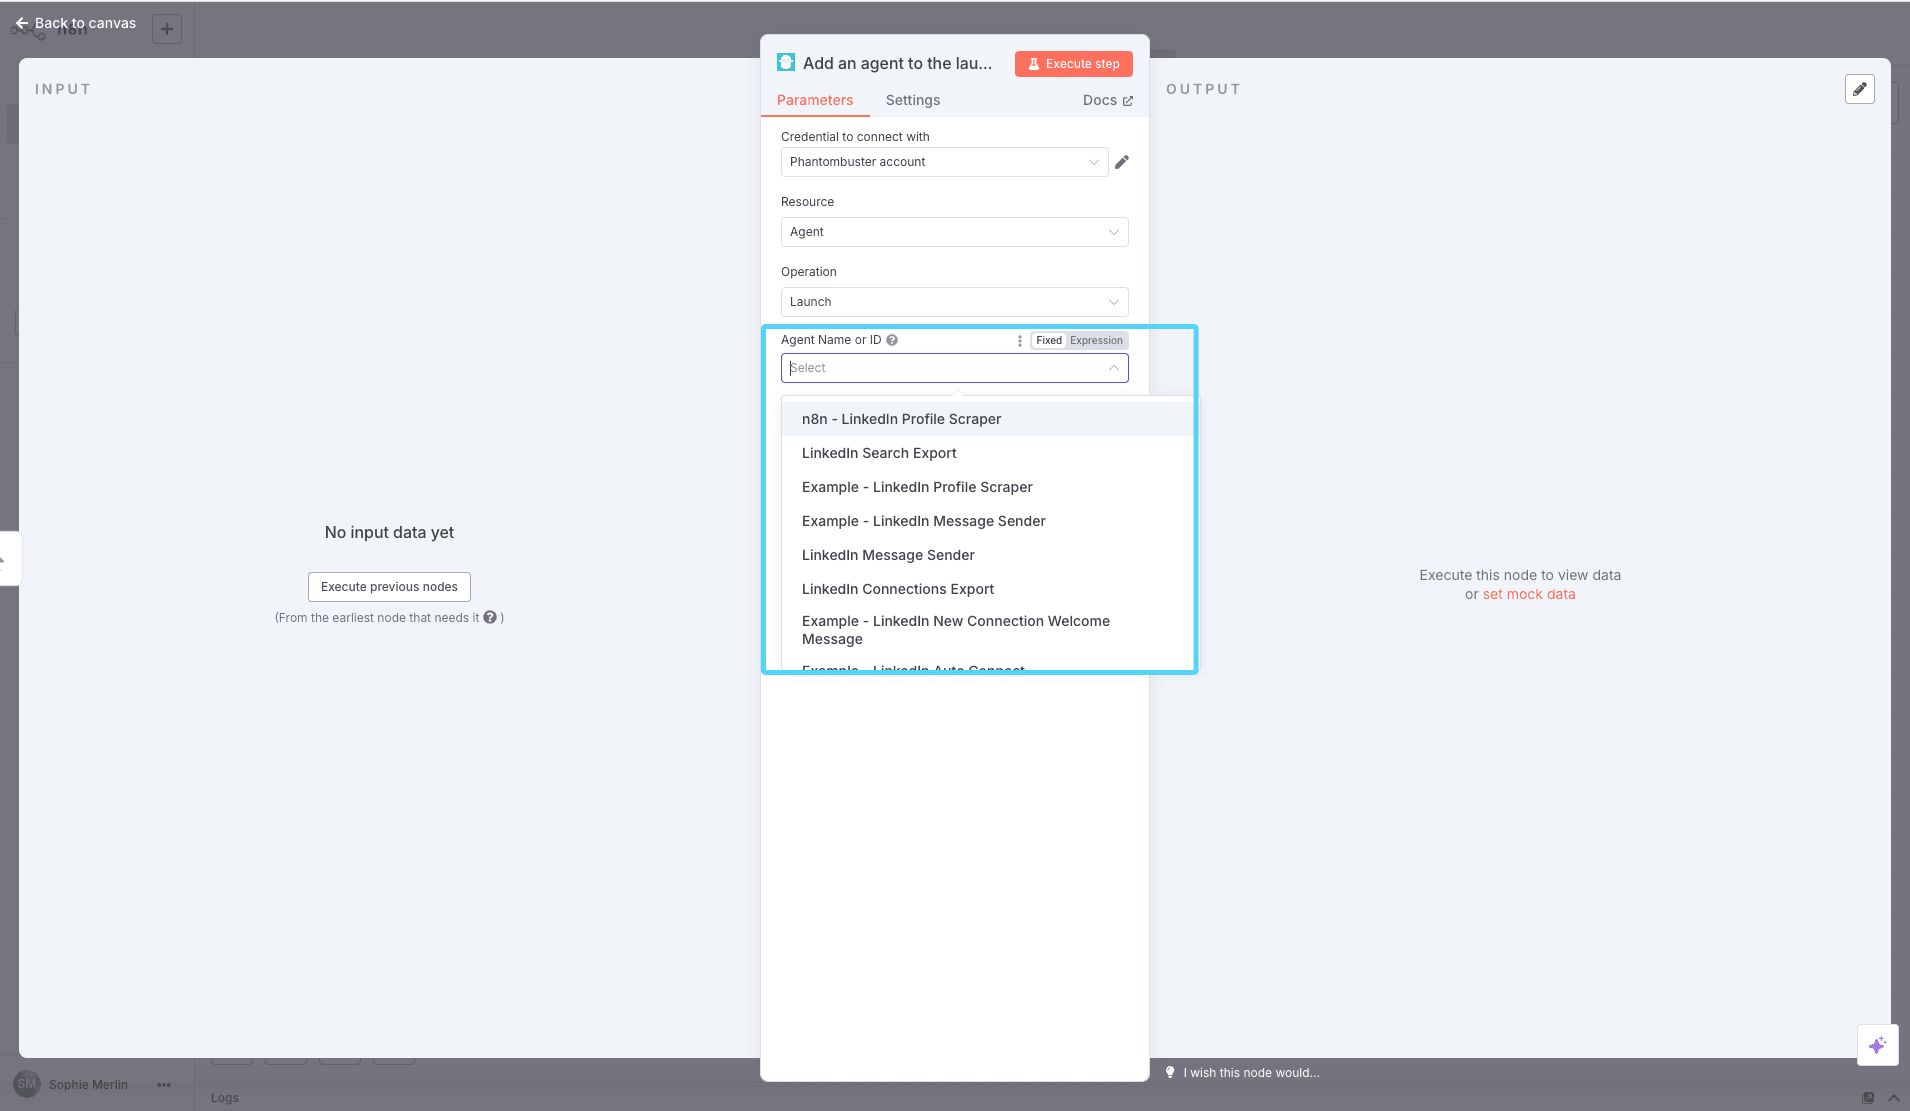Collapse the agent dropdown chevron
This screenshot has width=1910, height=1111.
pyautogui.click(x=1113, y=368)
